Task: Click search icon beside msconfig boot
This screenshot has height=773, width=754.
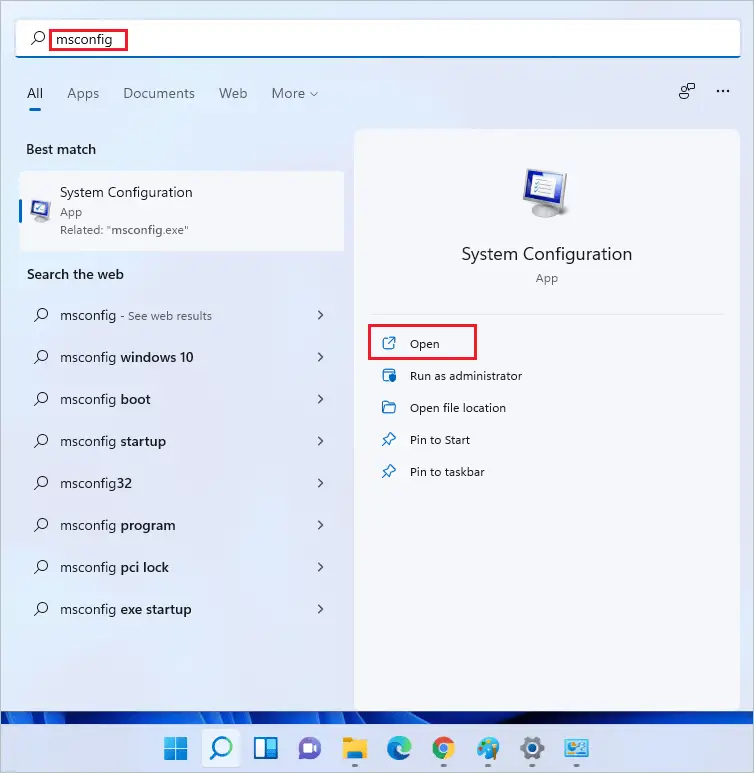Action: pos(41,398)
